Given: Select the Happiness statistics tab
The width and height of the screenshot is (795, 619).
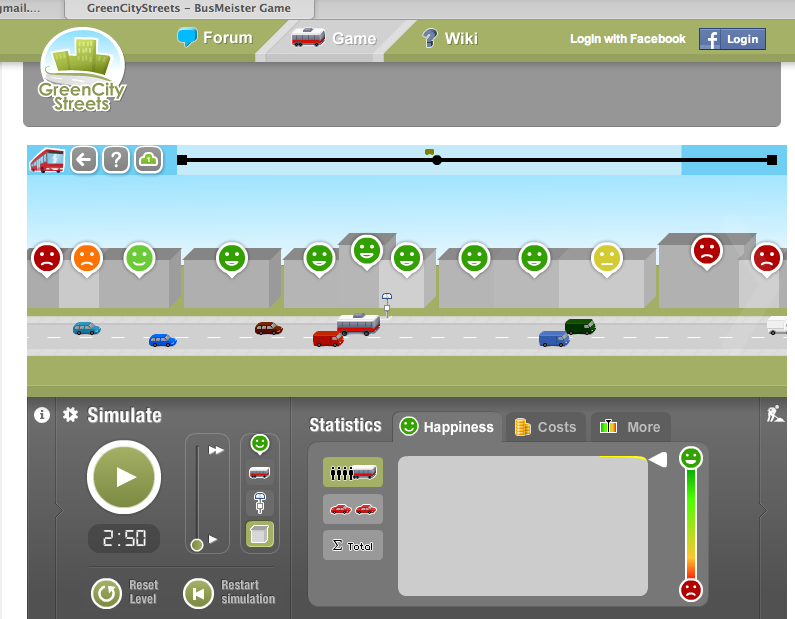Looking at the screenshot, I should (447, 427).
